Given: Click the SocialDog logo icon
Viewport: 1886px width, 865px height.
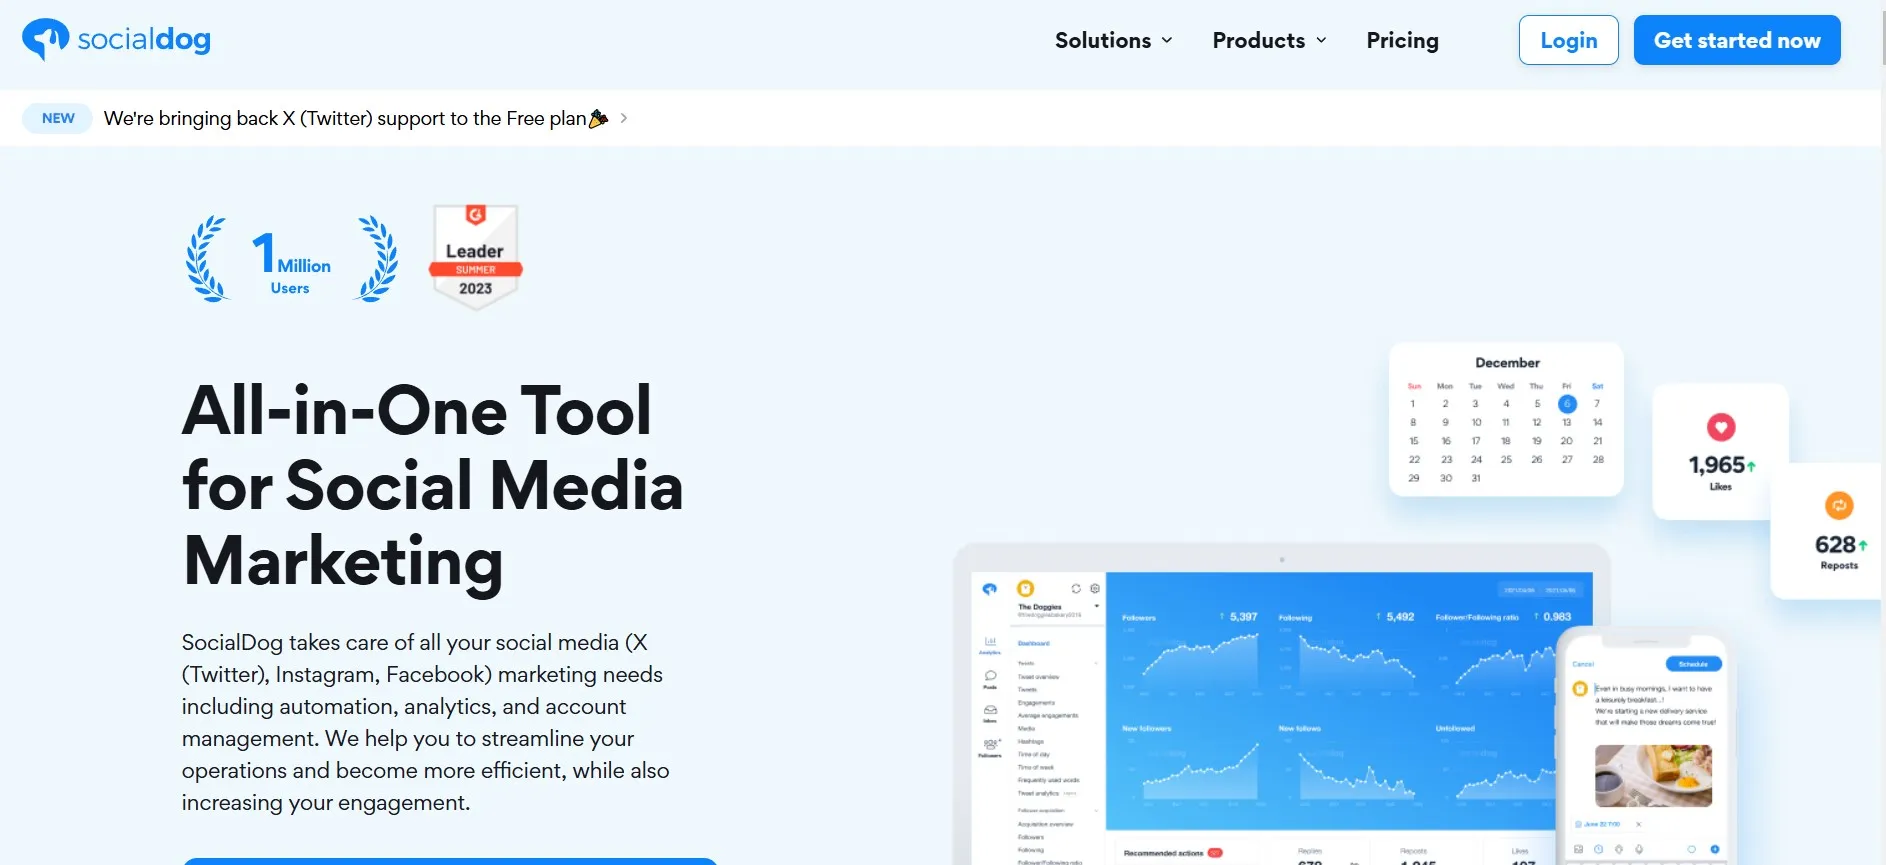Looking at the screenshot, I should coord(46,40).
